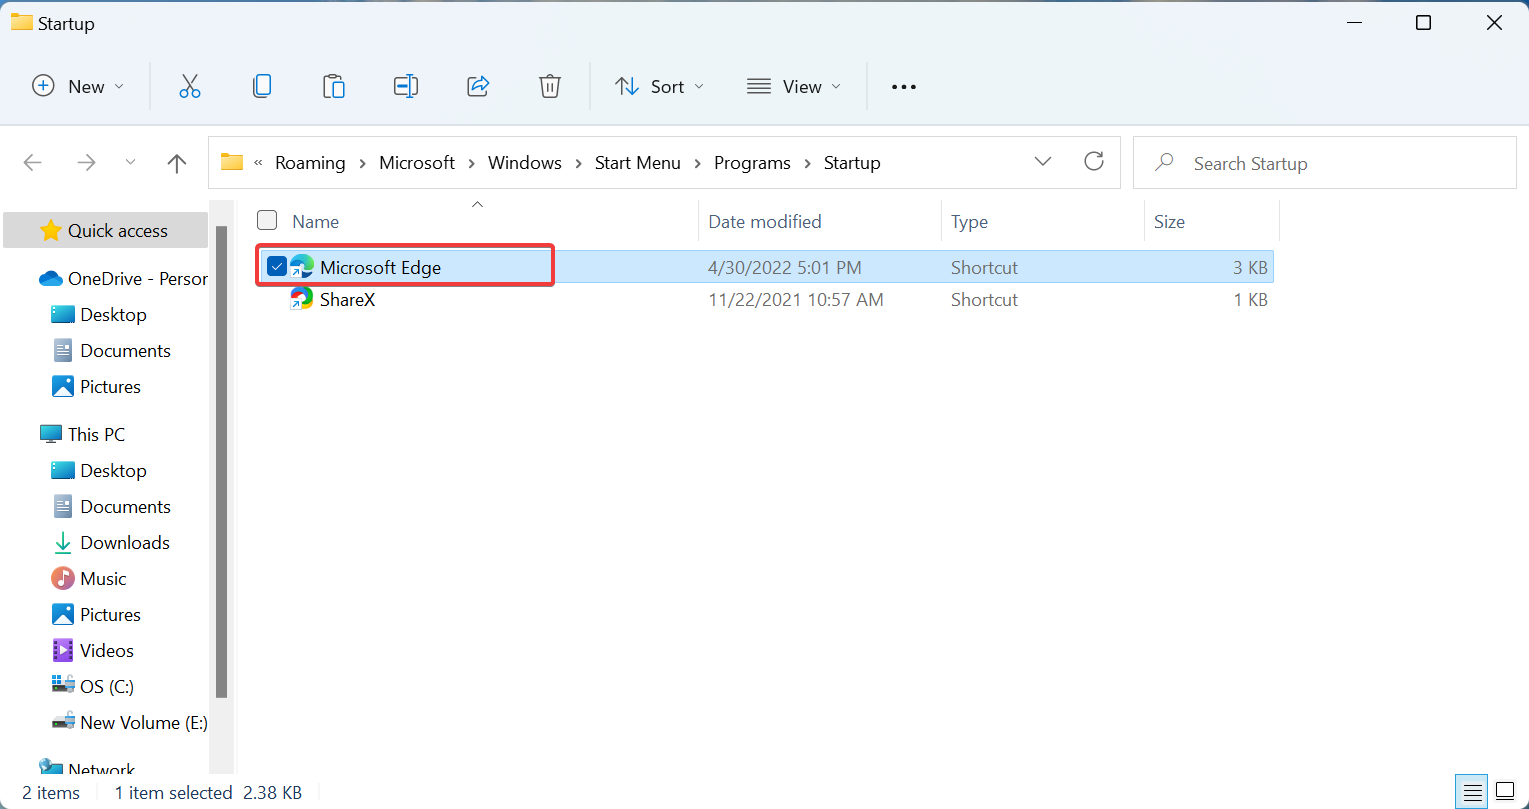Share the Microsoft Edge shortcut
This screenshot has width=1529, height=809.
[x=478, y=86]
